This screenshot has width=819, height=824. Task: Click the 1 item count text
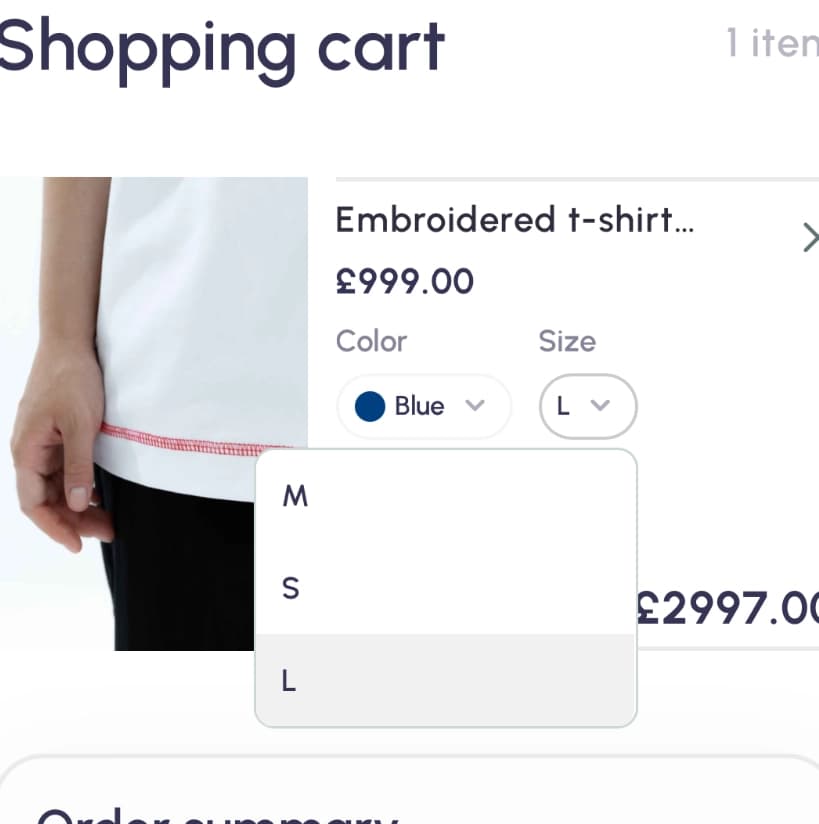(771, 44)
